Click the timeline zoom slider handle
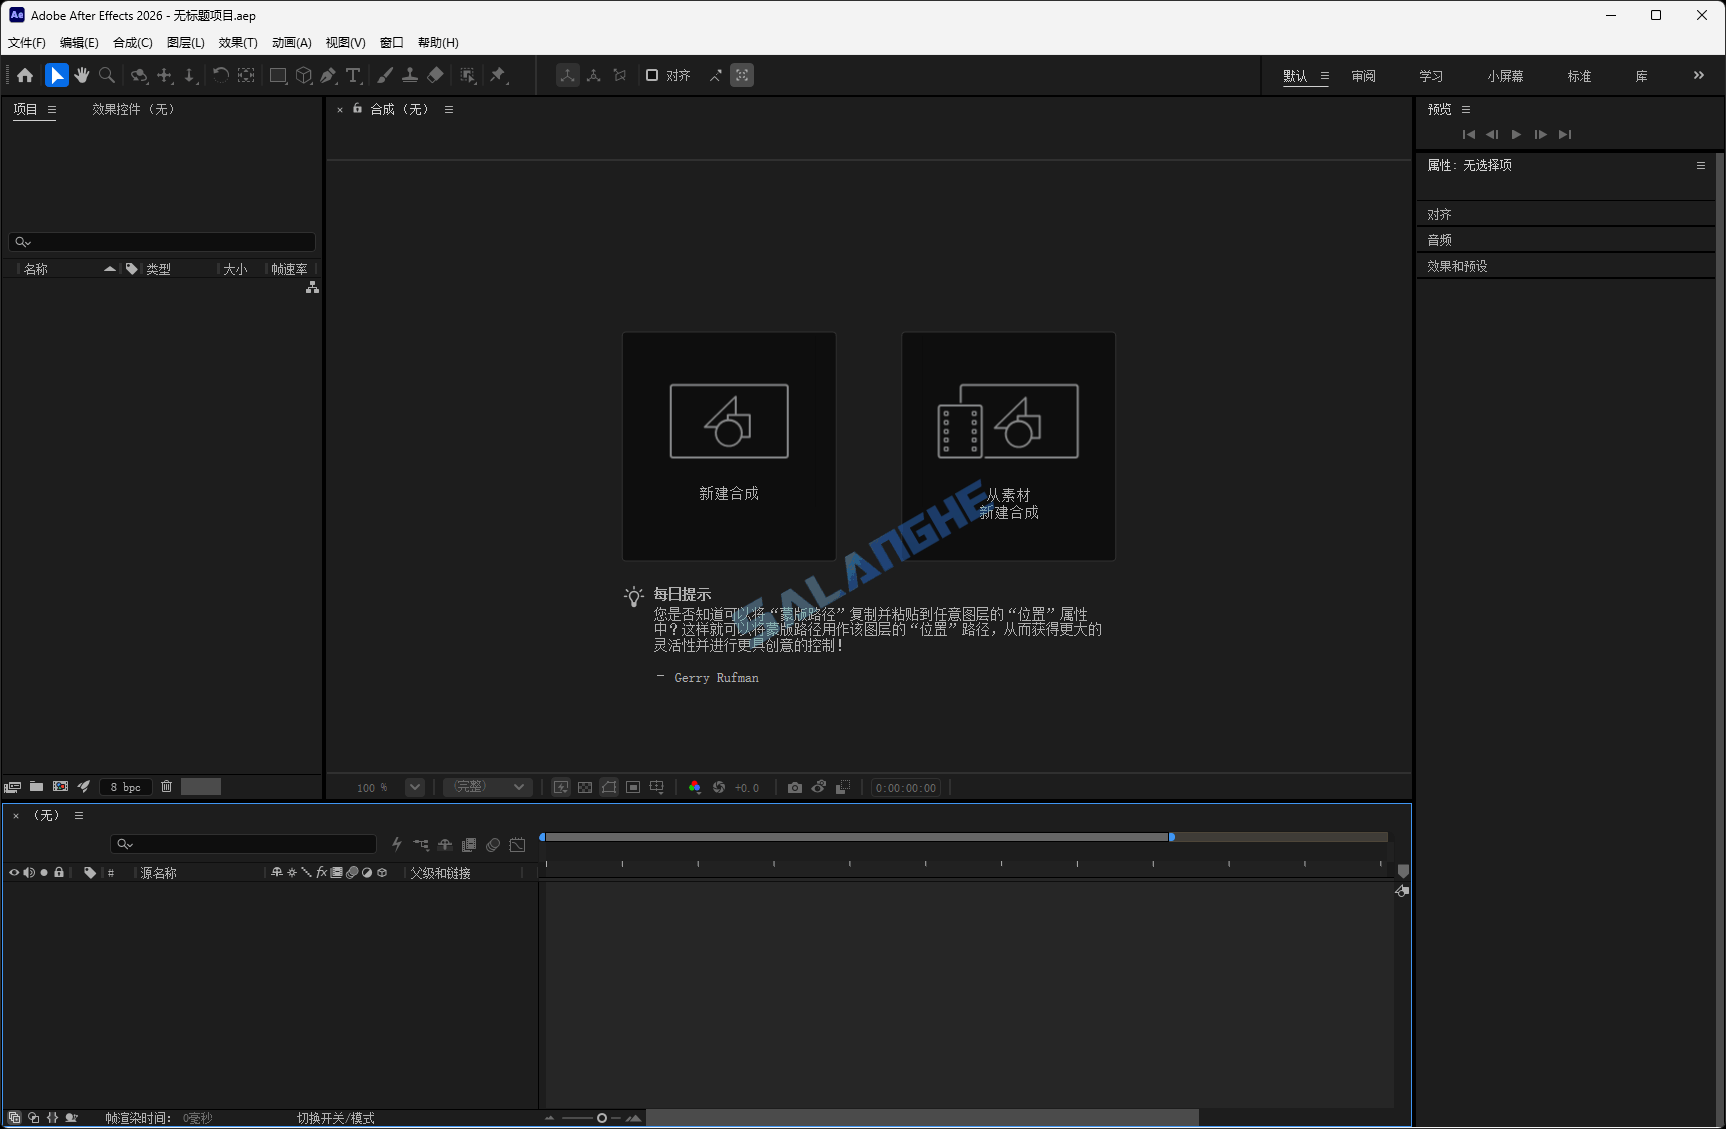 (602, 1118)
